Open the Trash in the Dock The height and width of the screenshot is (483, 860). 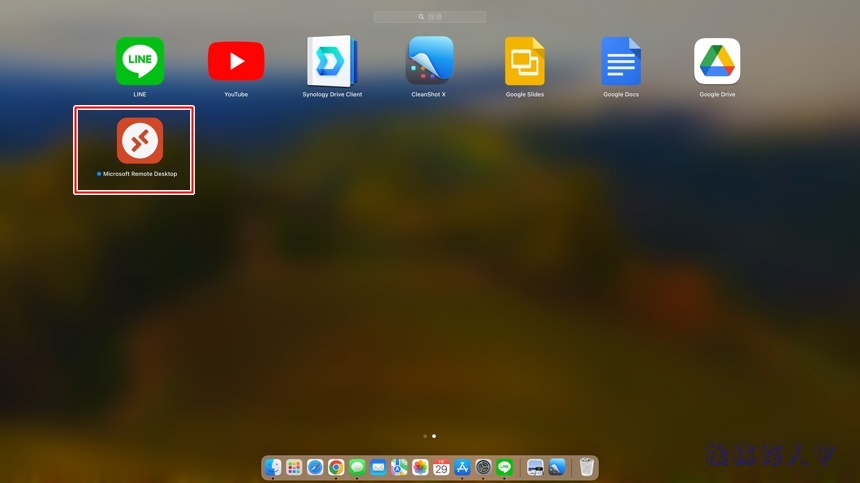pos(586,467)
